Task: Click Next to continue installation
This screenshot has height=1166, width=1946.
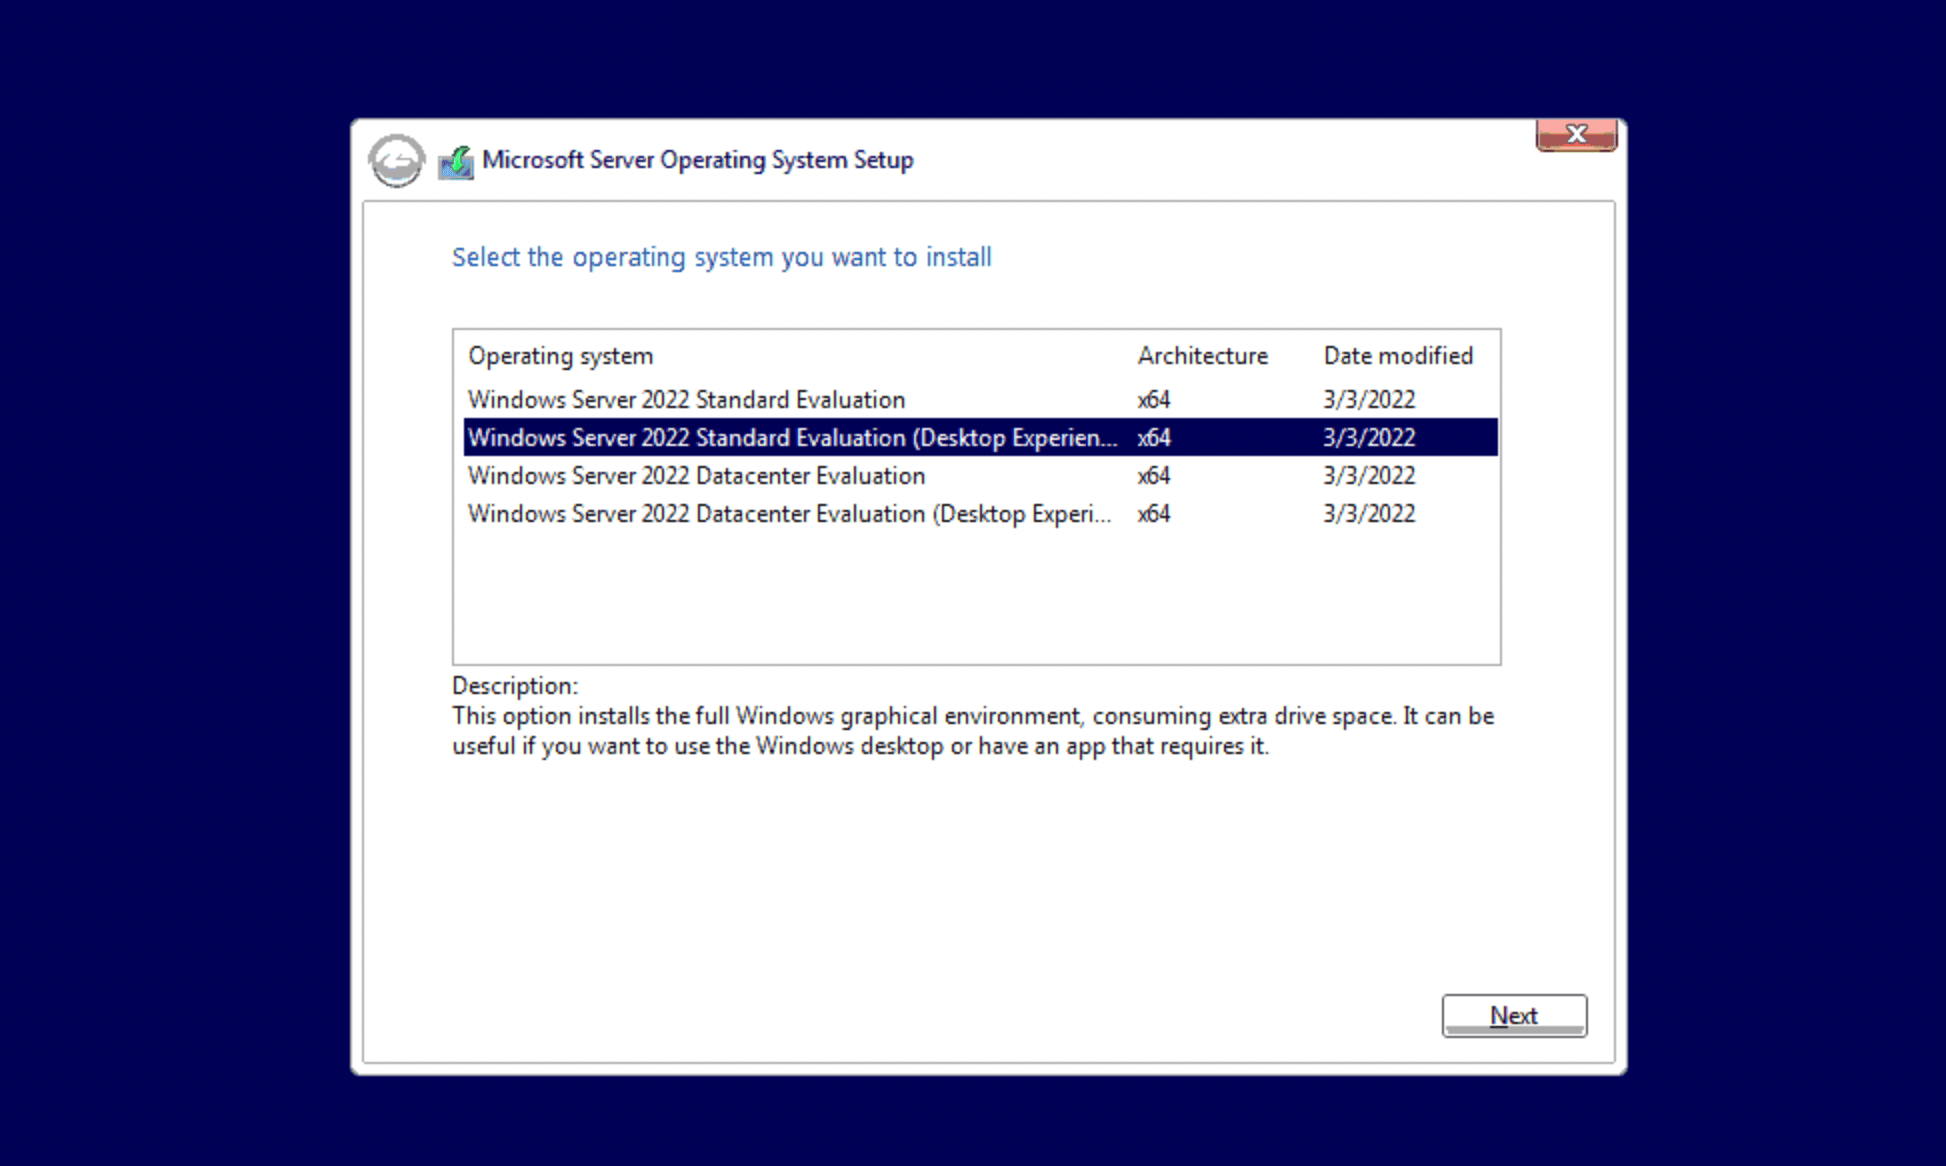Action: click(1514, 1015)
